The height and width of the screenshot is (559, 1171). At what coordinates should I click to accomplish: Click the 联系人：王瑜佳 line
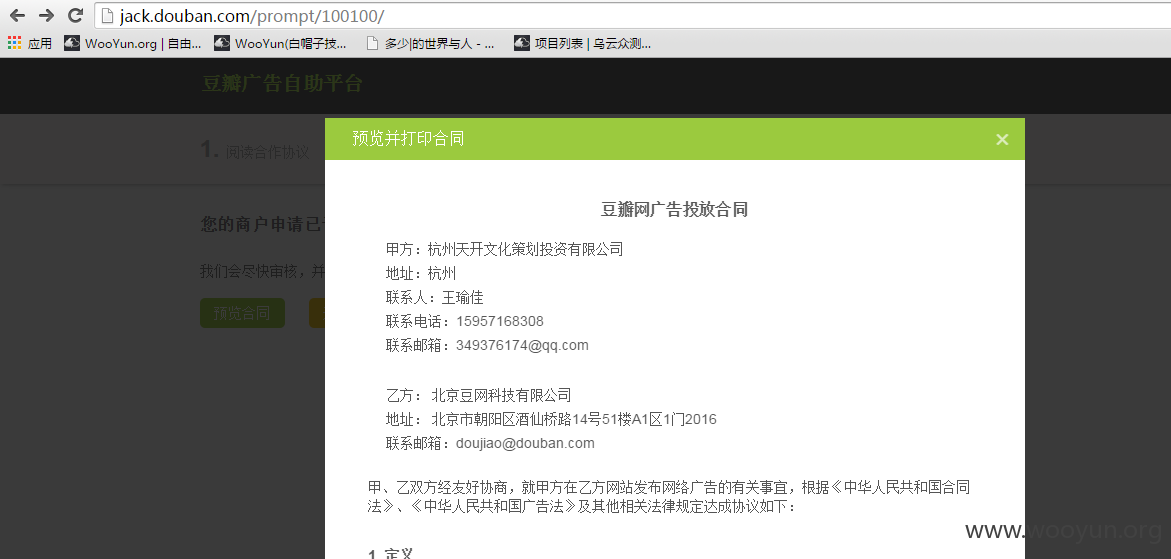[x=435, y=298]
